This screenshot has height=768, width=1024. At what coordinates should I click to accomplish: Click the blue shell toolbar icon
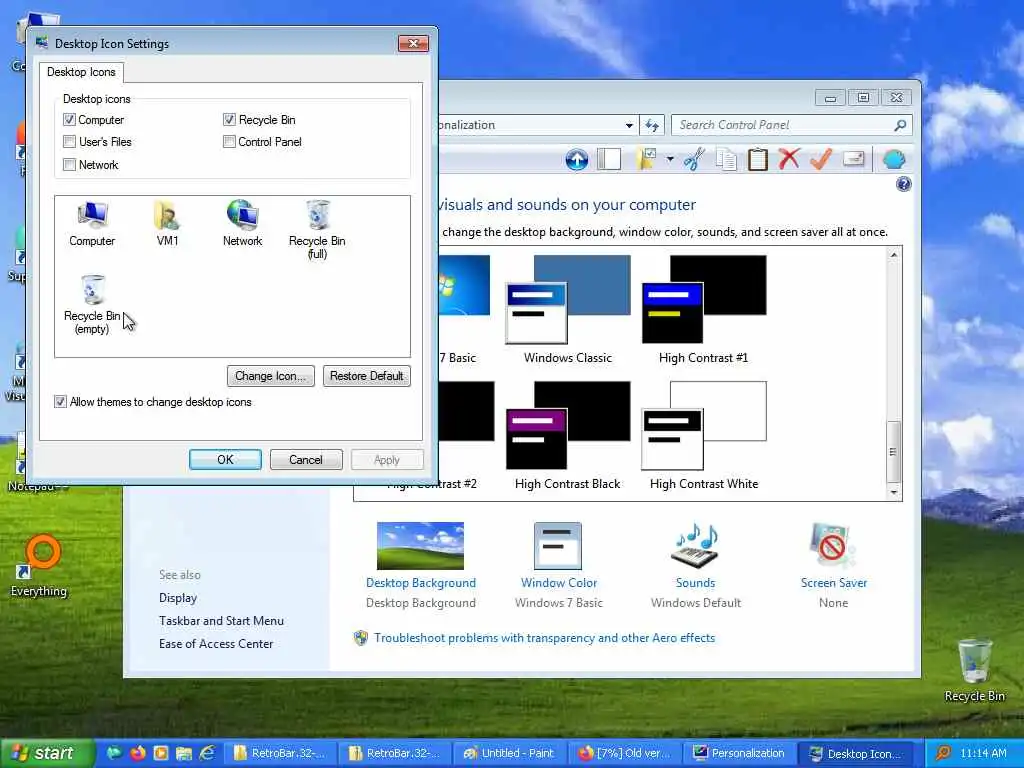pos(894,159)
